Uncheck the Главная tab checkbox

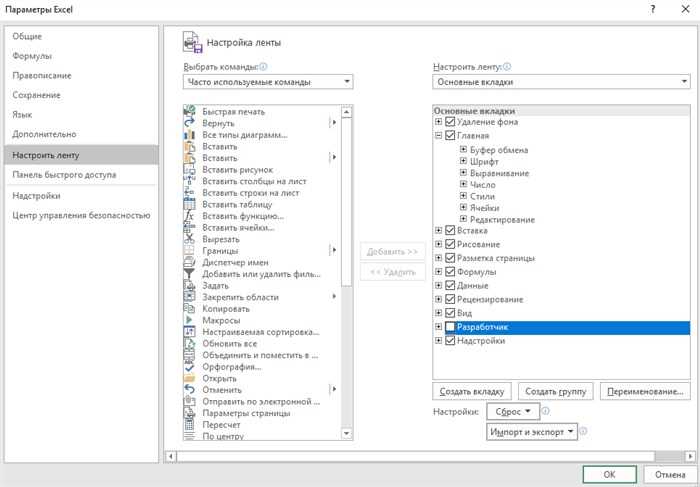coord(450,136)
